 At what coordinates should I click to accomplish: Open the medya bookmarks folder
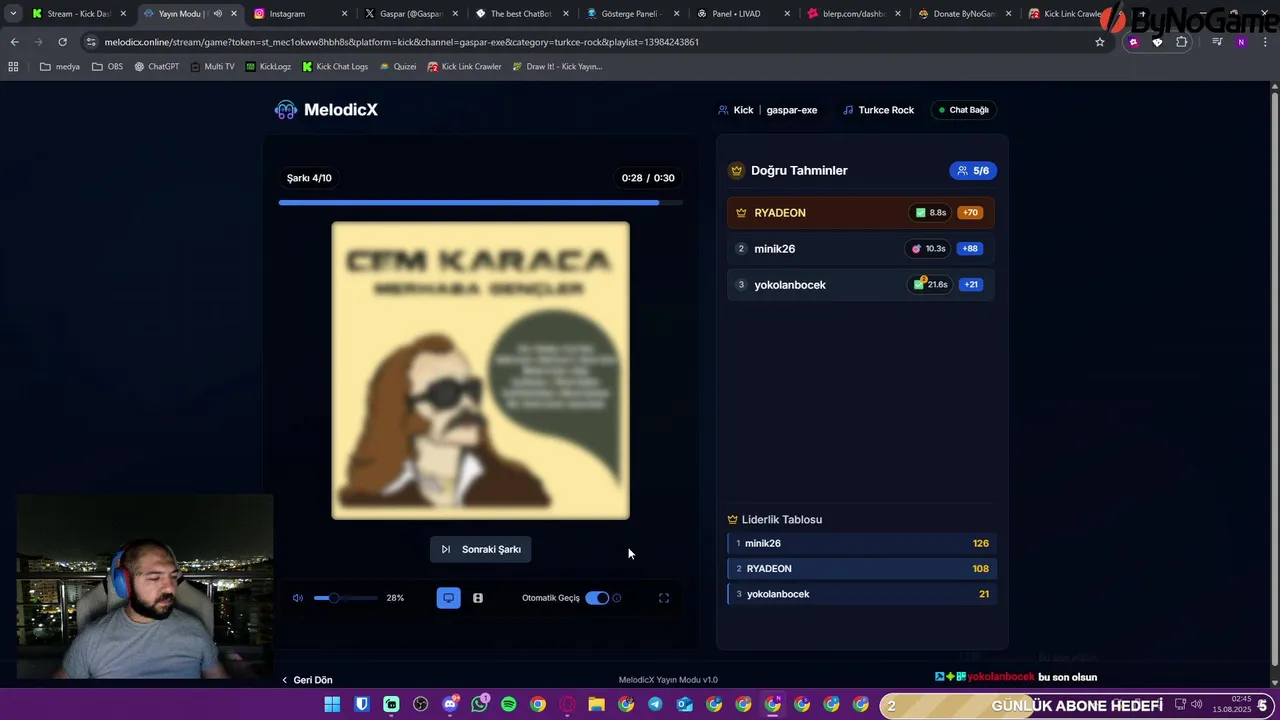point(60,67)
